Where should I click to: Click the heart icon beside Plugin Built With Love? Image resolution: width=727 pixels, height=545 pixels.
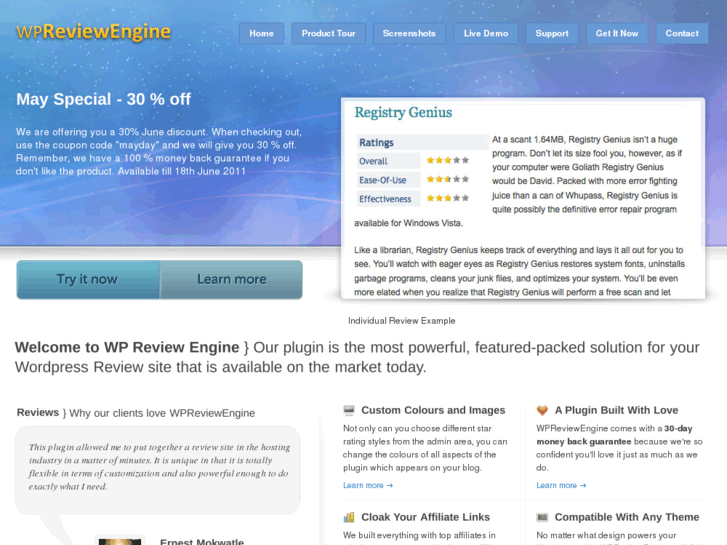[x=542, y=410]
